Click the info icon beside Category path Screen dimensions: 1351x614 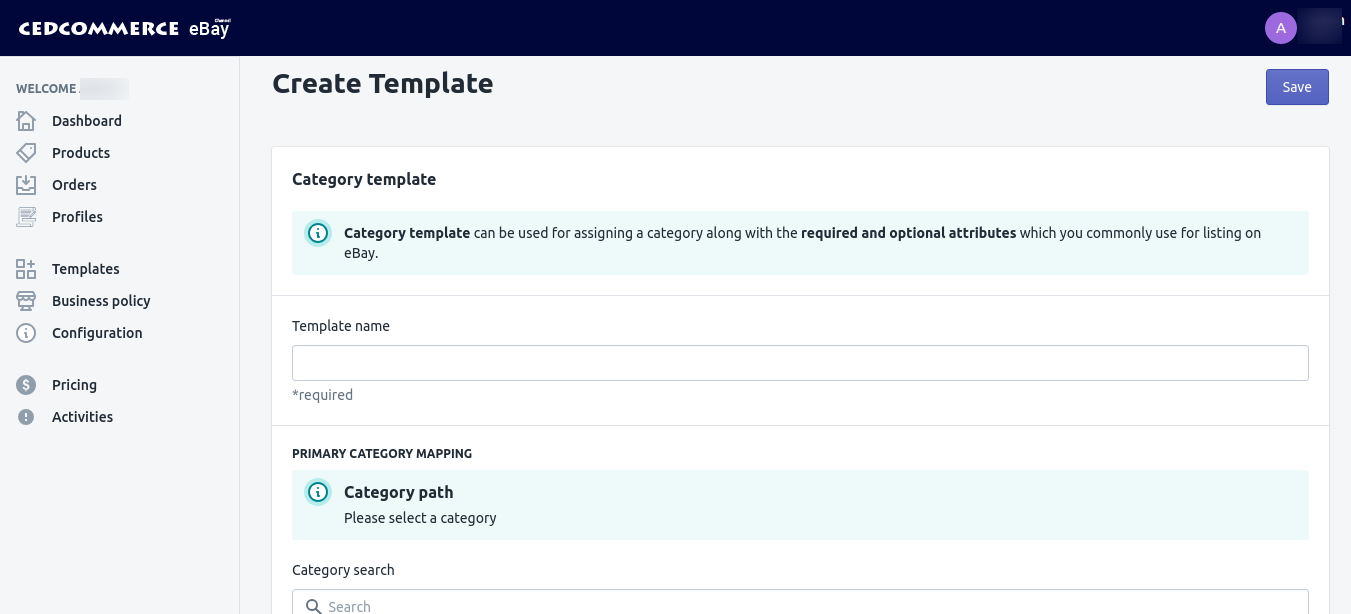tap(318, 492)
